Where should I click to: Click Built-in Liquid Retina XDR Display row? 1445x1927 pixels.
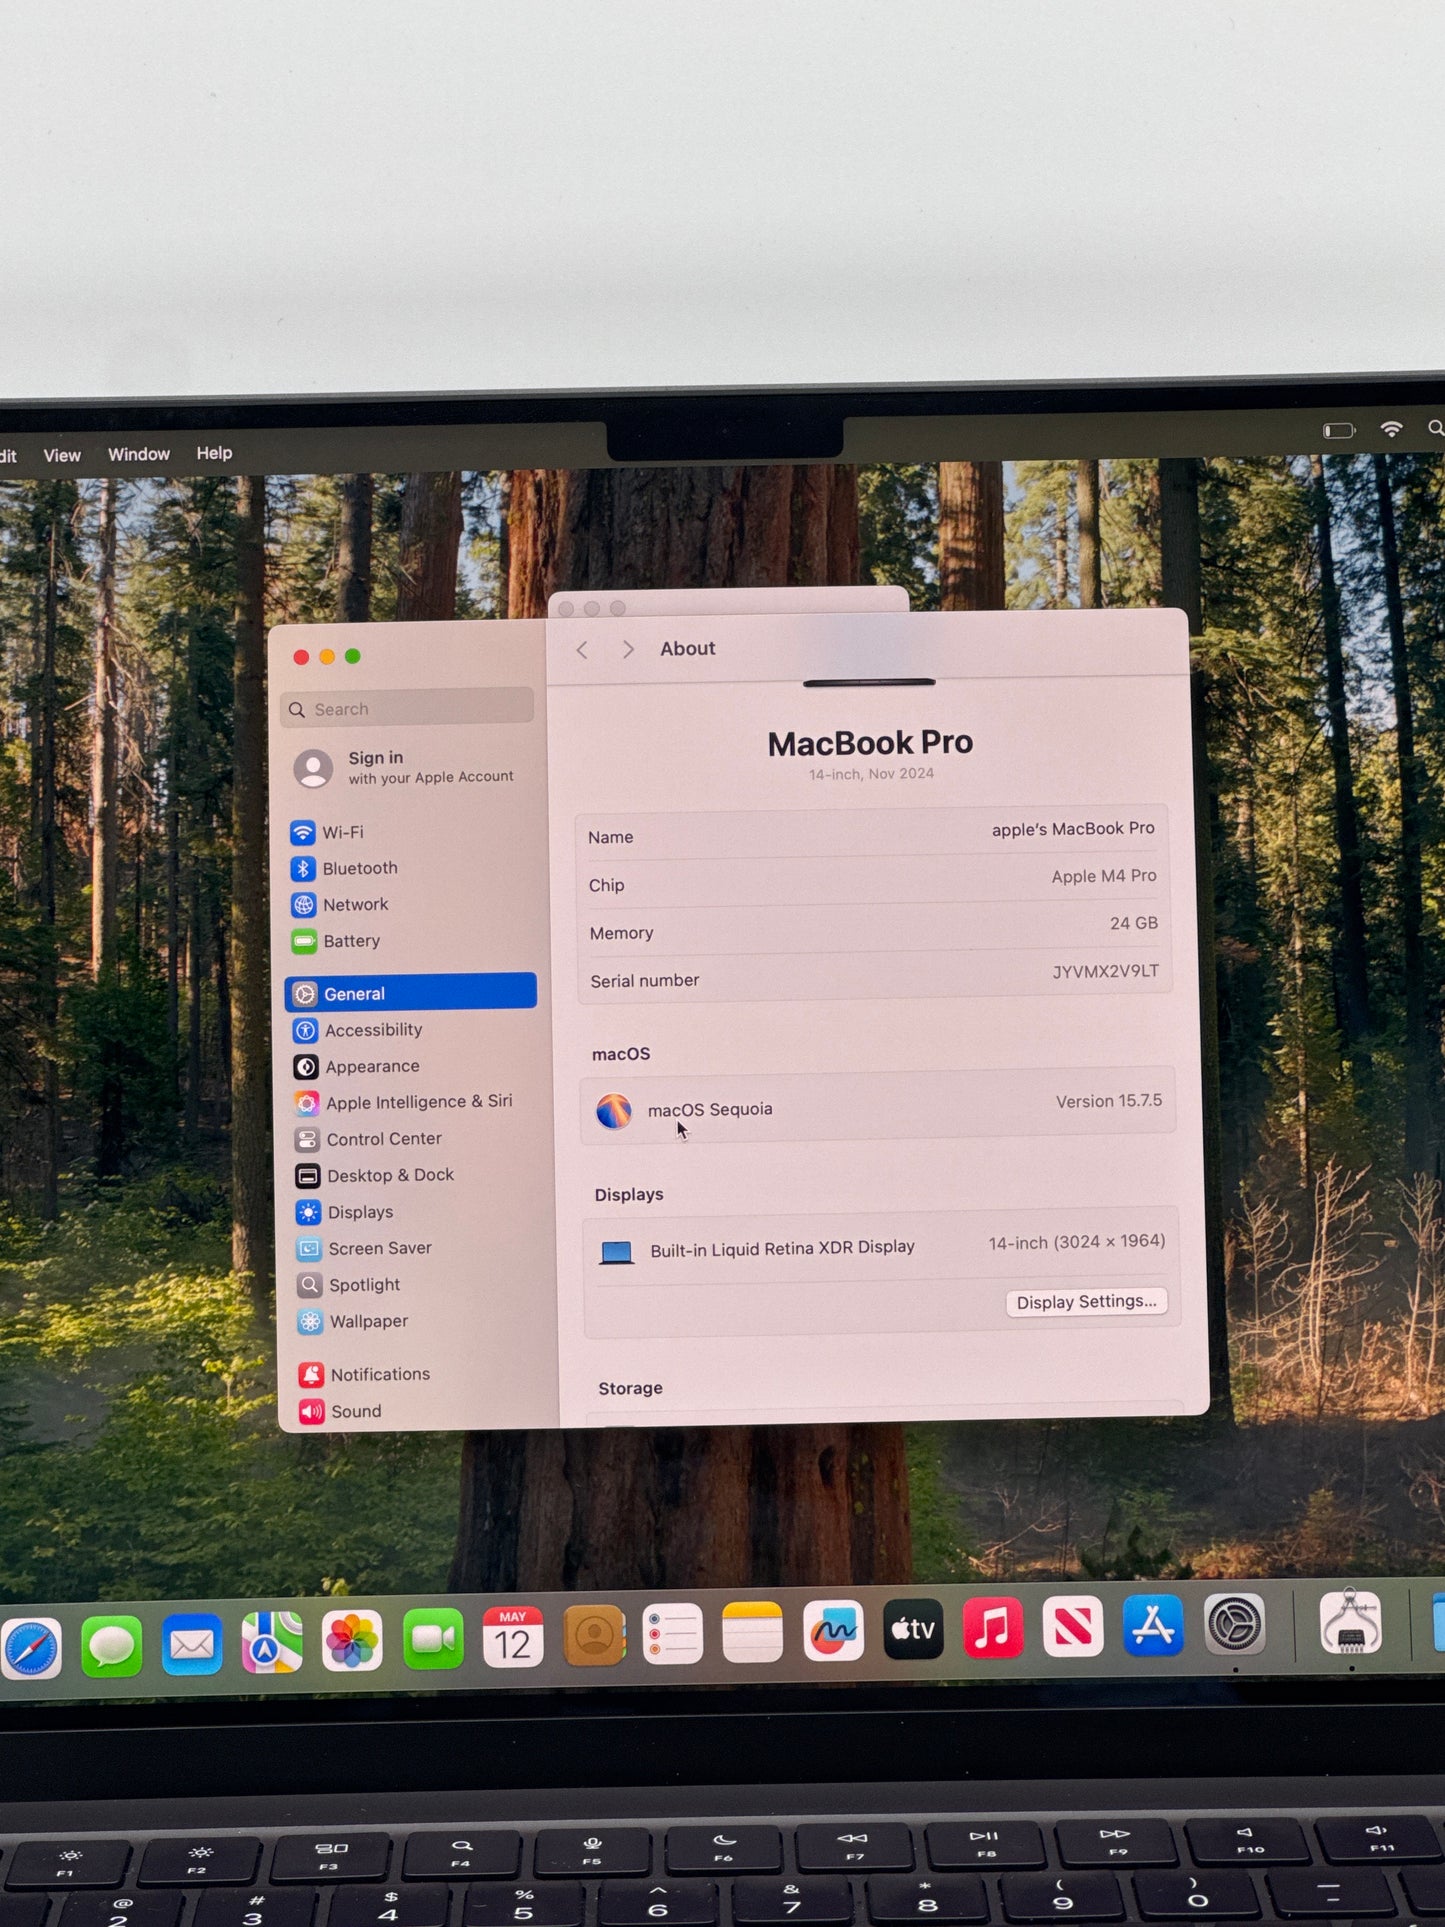click(x=880, y=1246)
